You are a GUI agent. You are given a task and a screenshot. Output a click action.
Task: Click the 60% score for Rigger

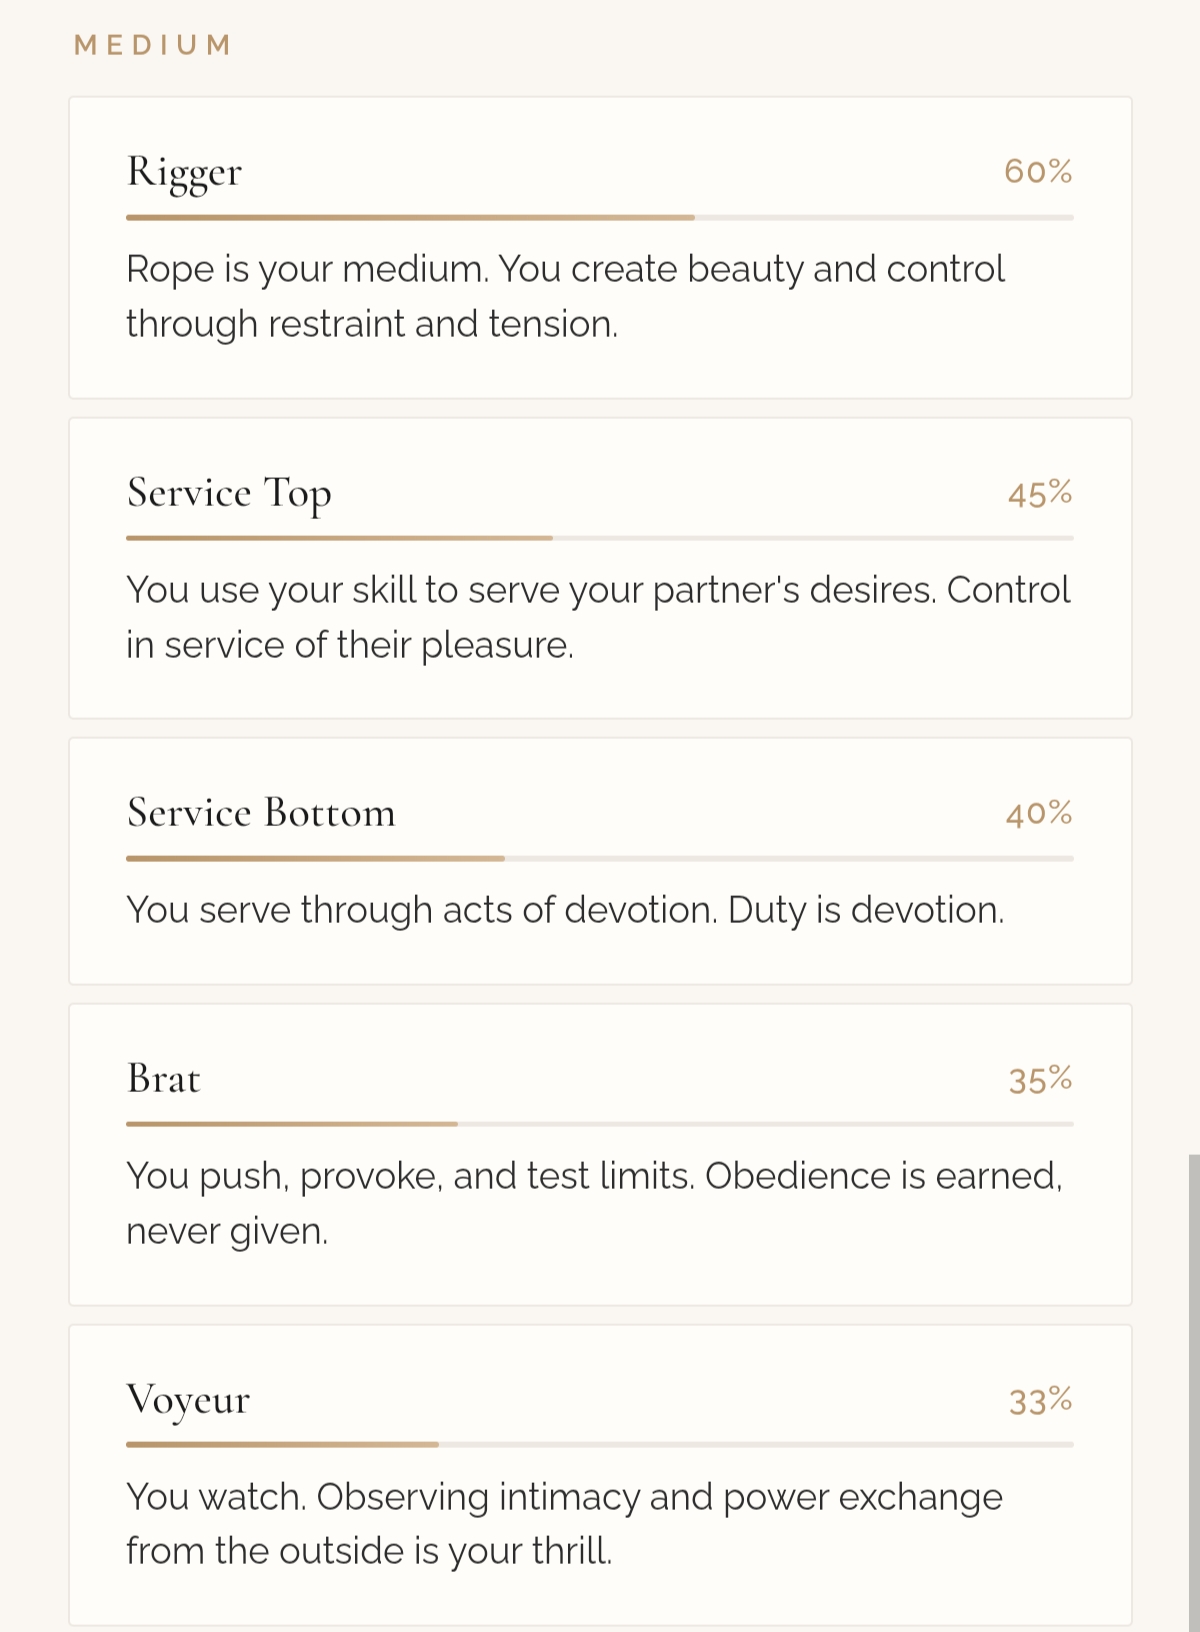1038,172
